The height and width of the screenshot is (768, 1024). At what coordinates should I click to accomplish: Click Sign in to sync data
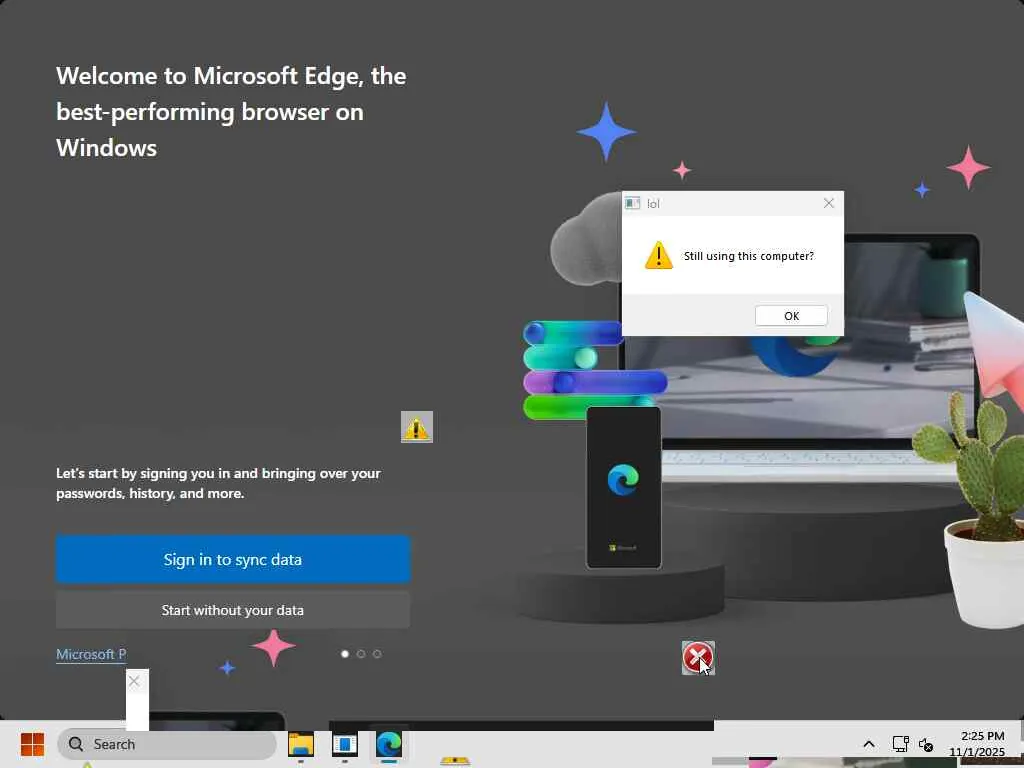coord(232,559)
